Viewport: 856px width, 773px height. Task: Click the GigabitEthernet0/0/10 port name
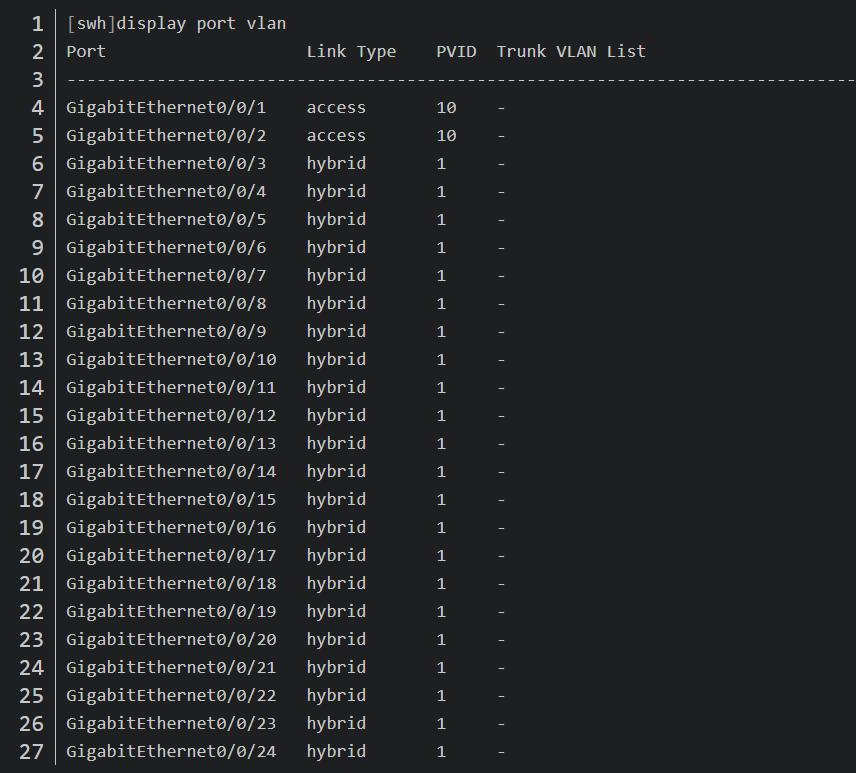[171, 359]
